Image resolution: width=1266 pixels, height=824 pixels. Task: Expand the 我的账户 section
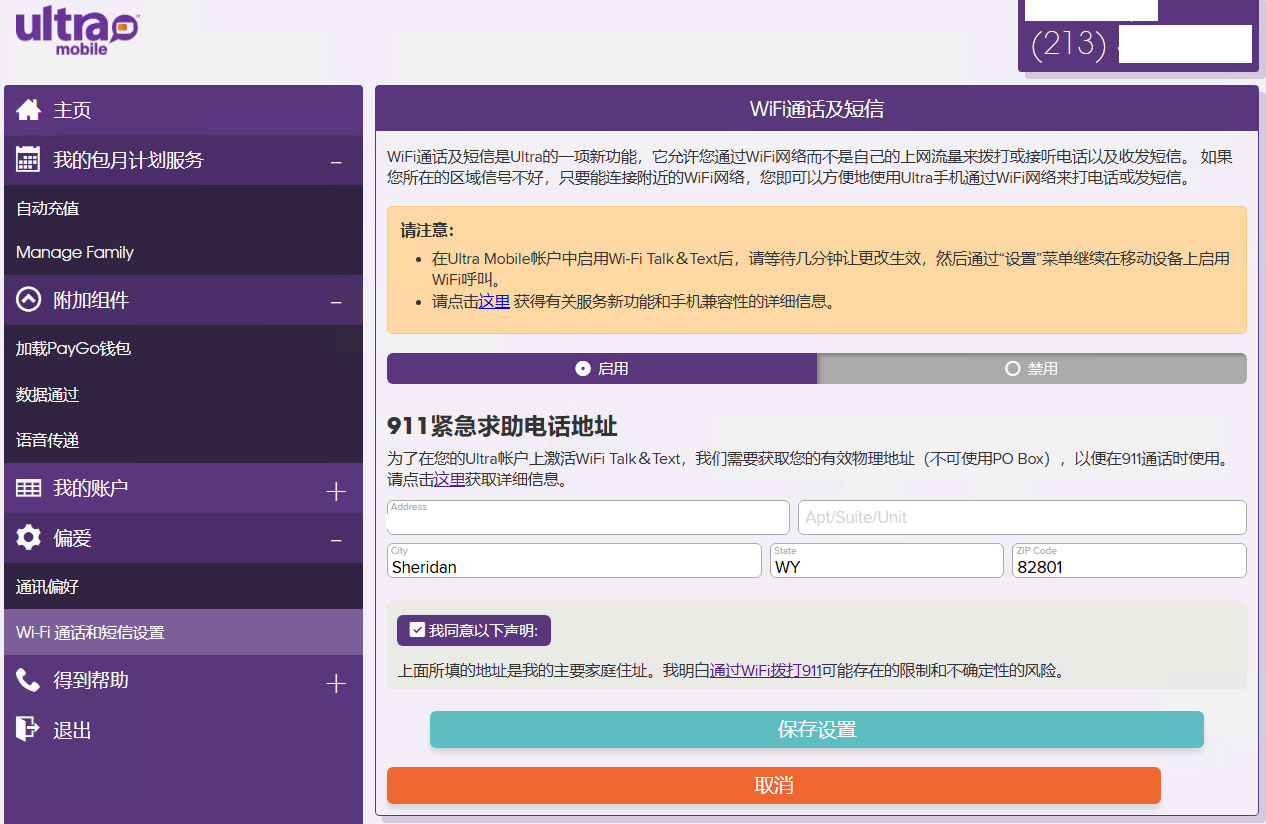tap(336, 491)
